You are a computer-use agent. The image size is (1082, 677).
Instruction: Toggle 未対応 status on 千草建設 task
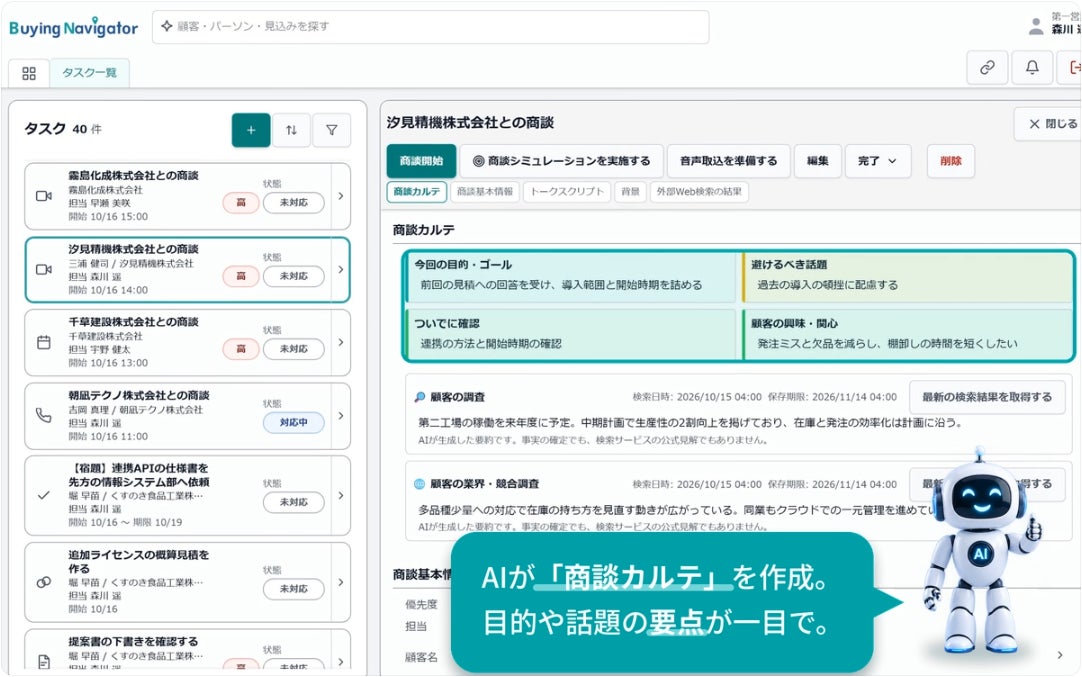pos(293,349)
